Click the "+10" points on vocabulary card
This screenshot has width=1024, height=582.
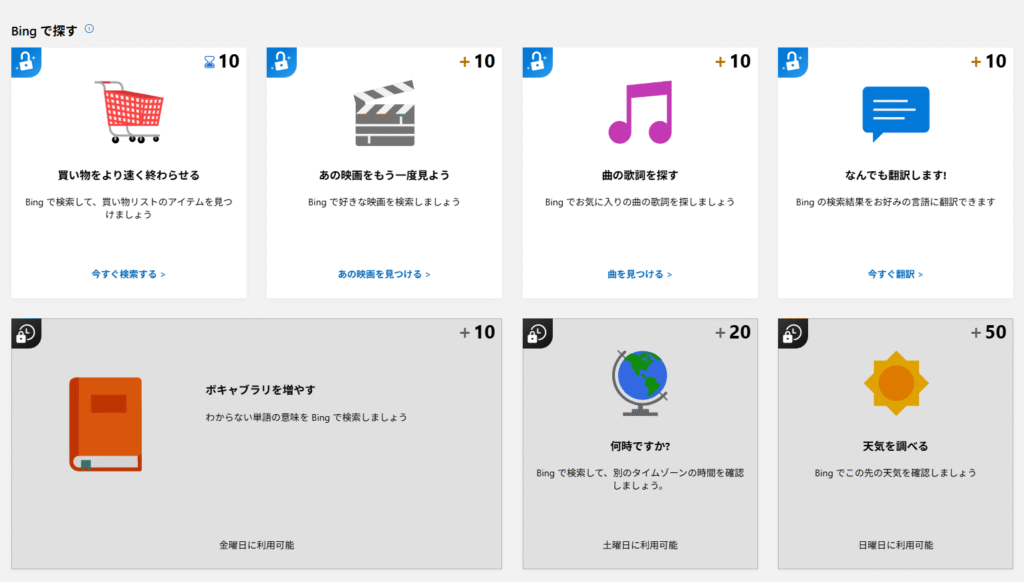pos(477,332)
